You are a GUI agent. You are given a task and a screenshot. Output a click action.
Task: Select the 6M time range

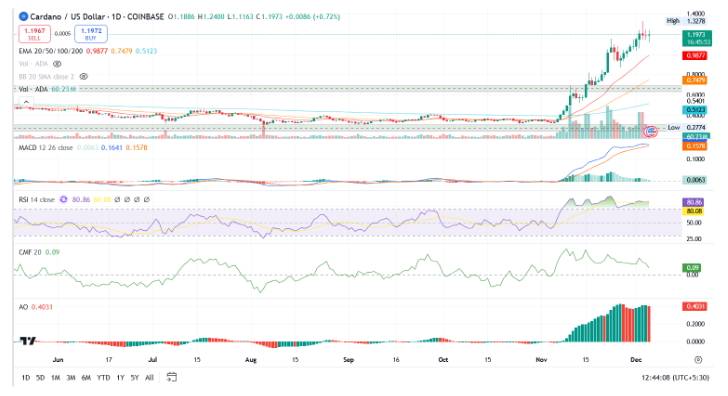coord(86,377)
